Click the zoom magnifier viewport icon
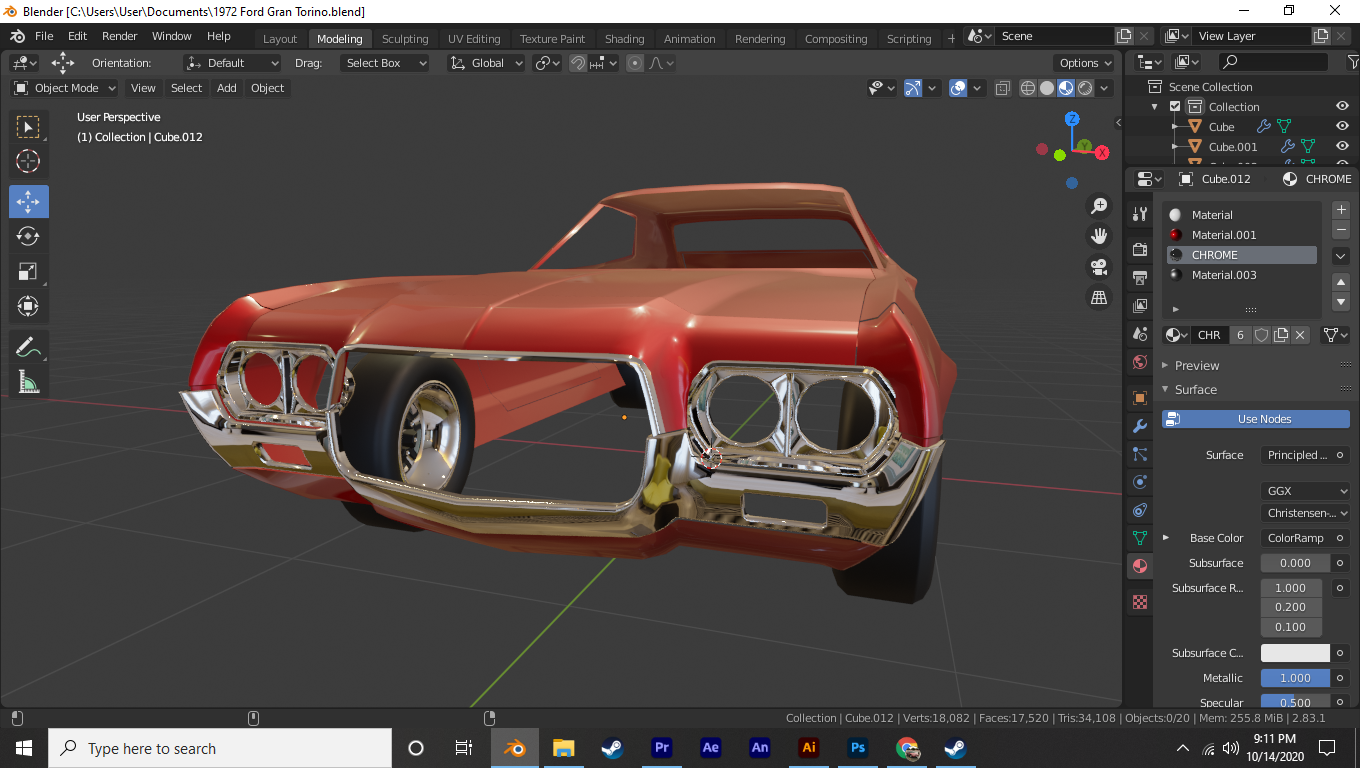This screenshot has width=1360, height=768. pyautogui.click(x=1099, y=206)
